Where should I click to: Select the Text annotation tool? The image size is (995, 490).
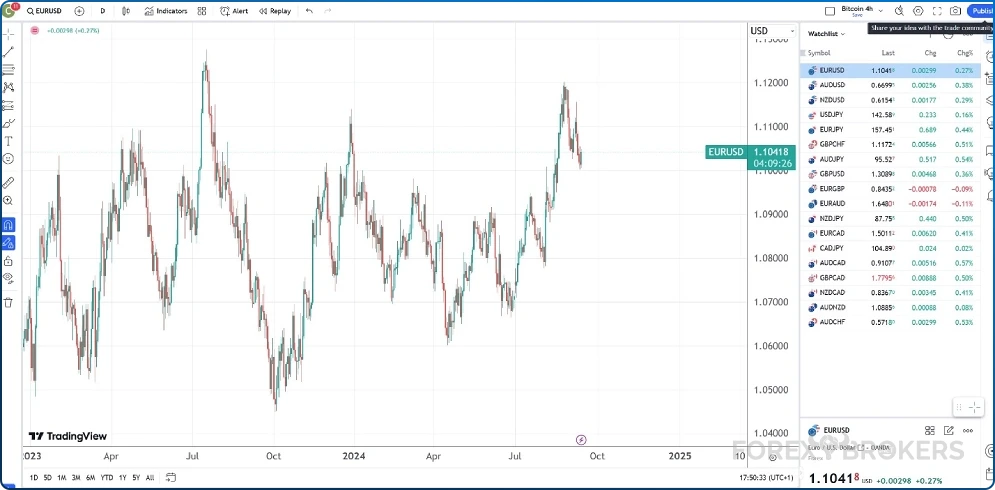8,141
